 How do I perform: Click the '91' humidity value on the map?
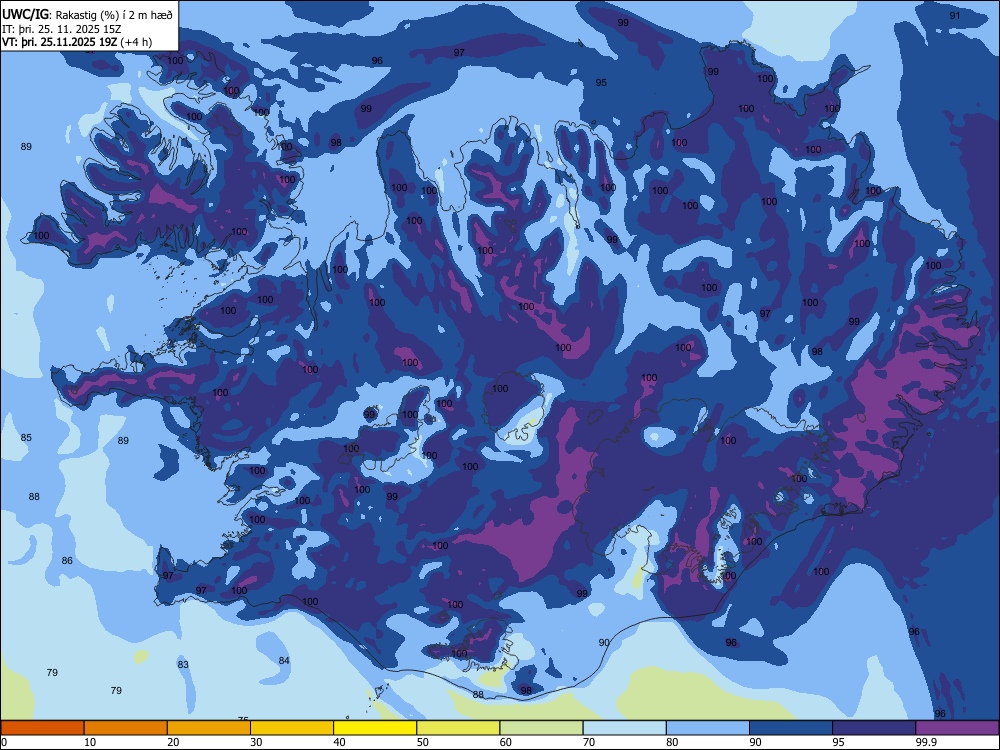click(955, 15)
